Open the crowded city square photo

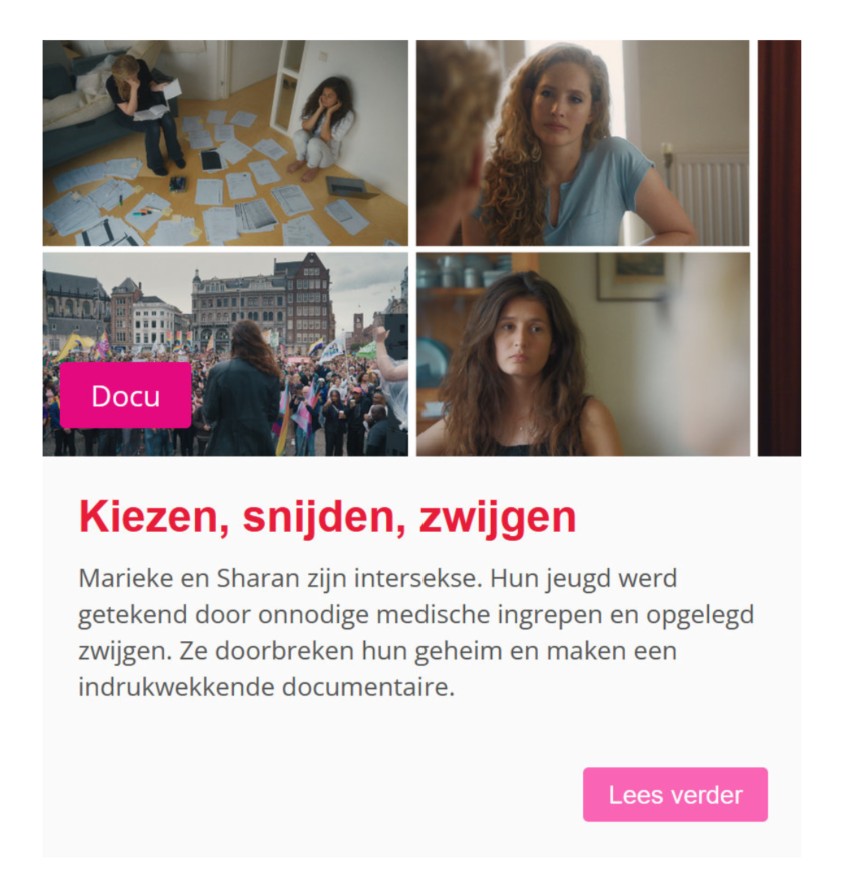(225, 354)
